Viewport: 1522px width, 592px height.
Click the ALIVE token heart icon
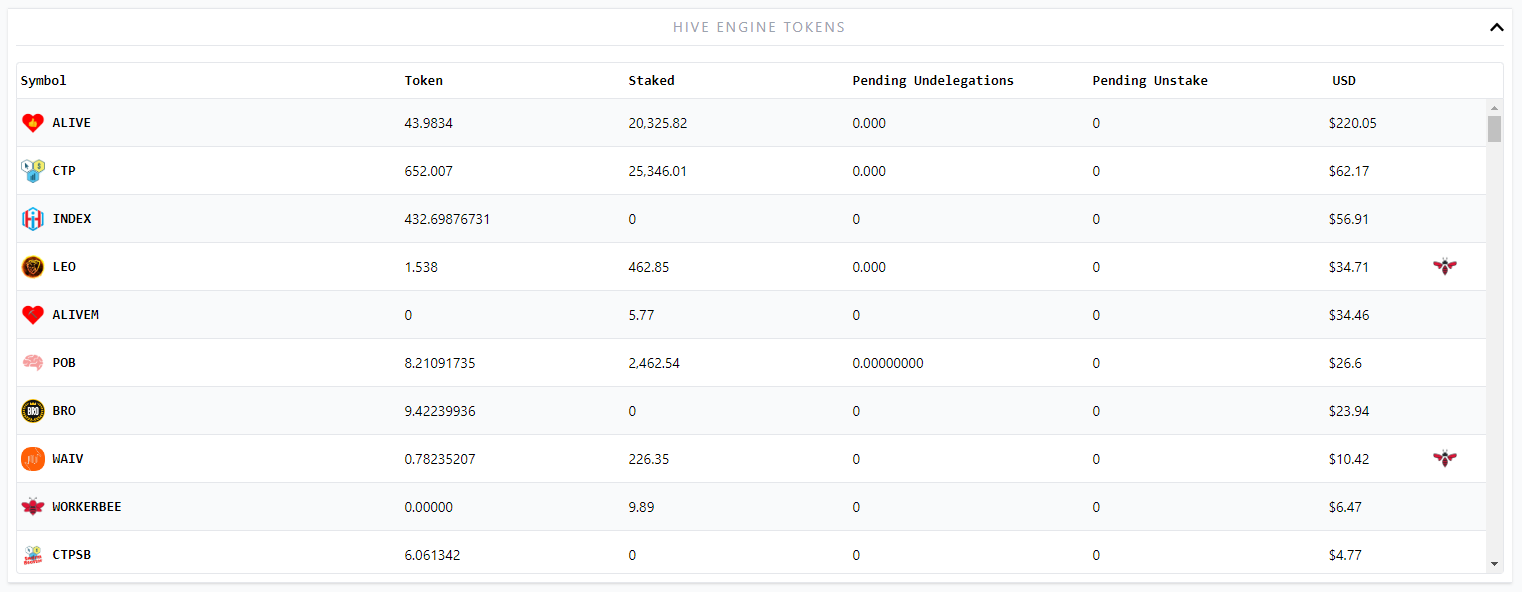coord(33,123)
